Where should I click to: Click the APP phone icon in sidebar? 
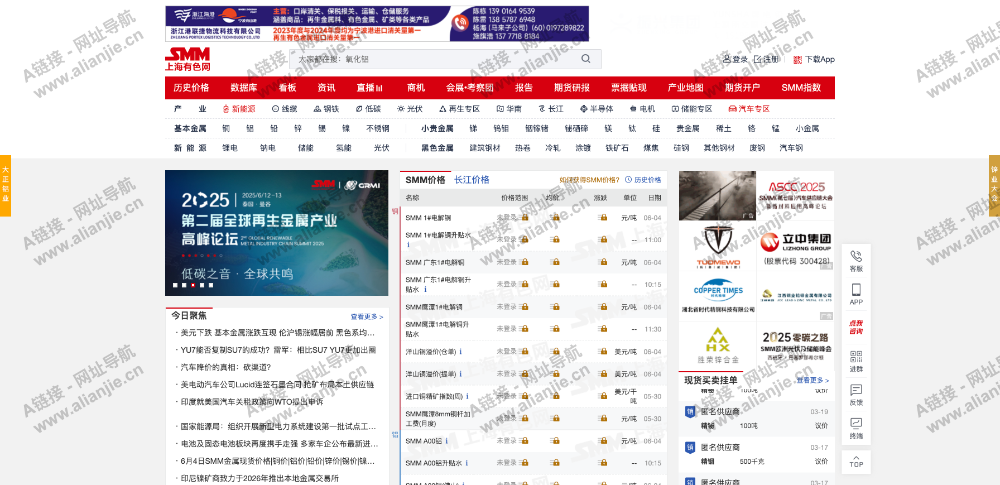click(856, 290)
